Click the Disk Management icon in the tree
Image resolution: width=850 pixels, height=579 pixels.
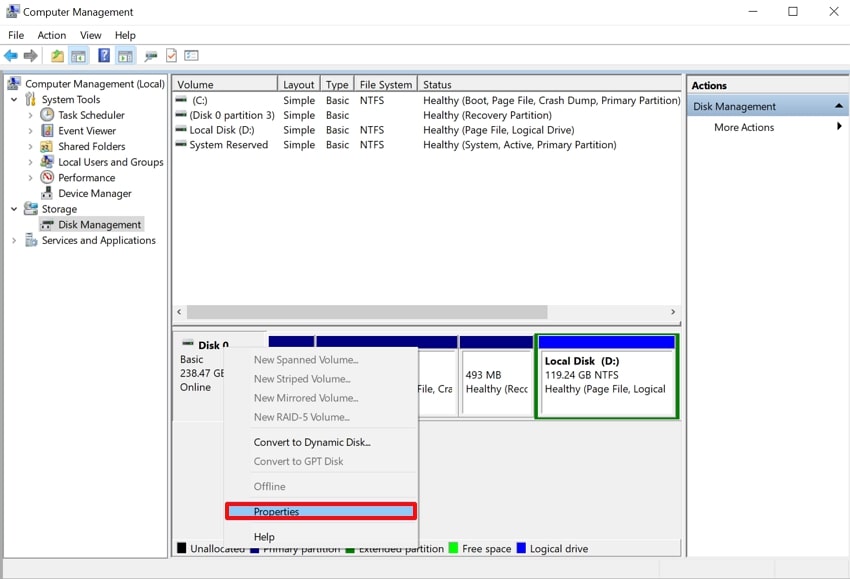click(47, 224)
